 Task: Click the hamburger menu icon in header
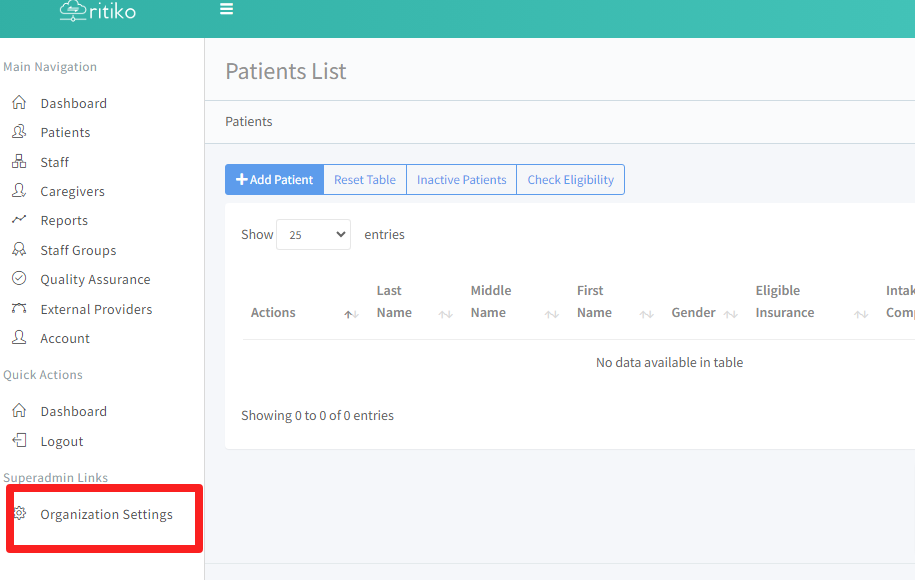click(227, 10)
